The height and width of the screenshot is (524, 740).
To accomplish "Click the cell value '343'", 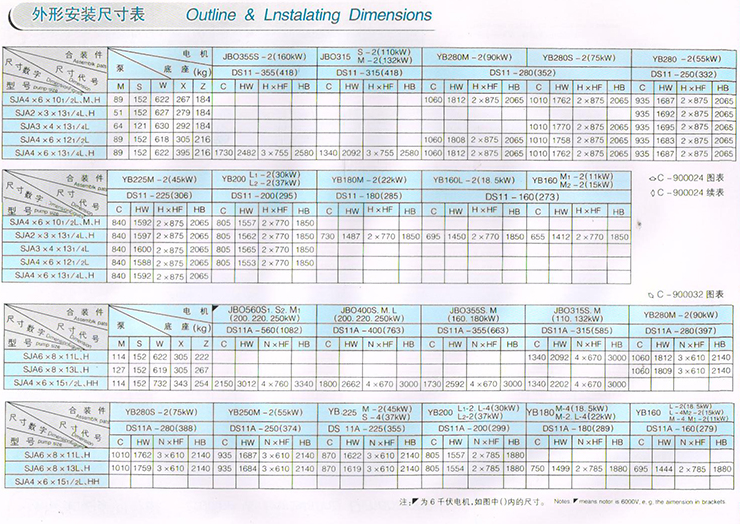I will tap(181, 384).
